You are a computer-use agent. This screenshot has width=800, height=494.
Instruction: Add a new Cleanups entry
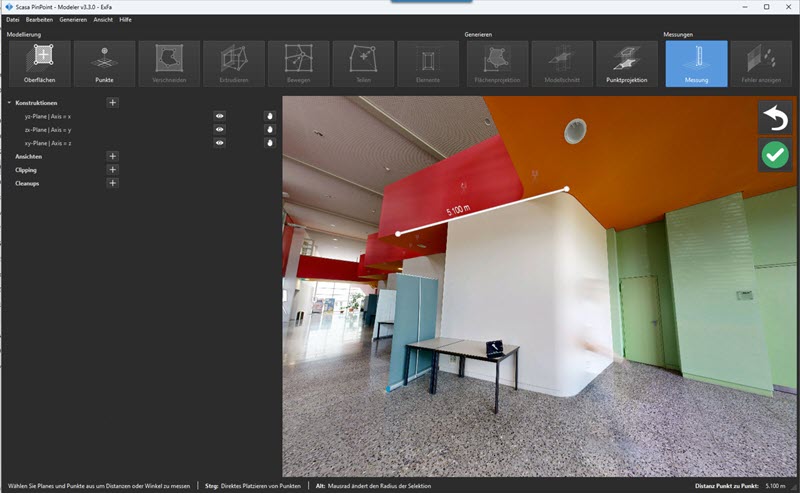coord(113,183)
